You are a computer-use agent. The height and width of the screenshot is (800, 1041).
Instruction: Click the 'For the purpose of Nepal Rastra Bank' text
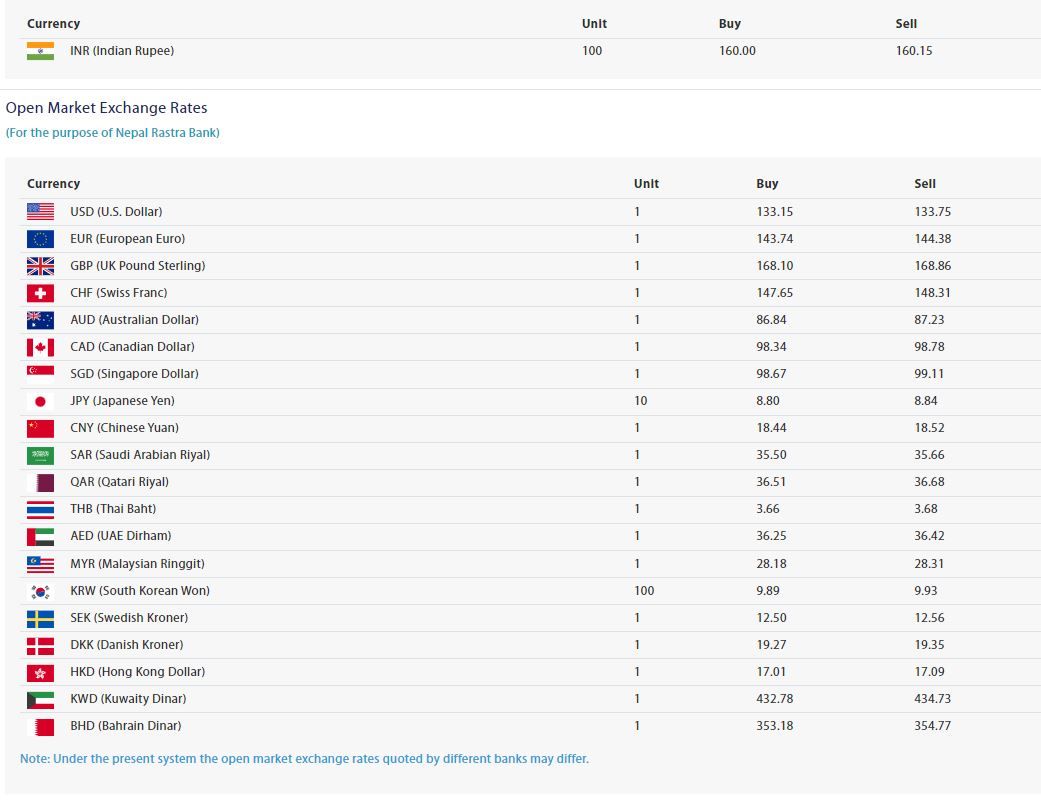tap(113, 133)
